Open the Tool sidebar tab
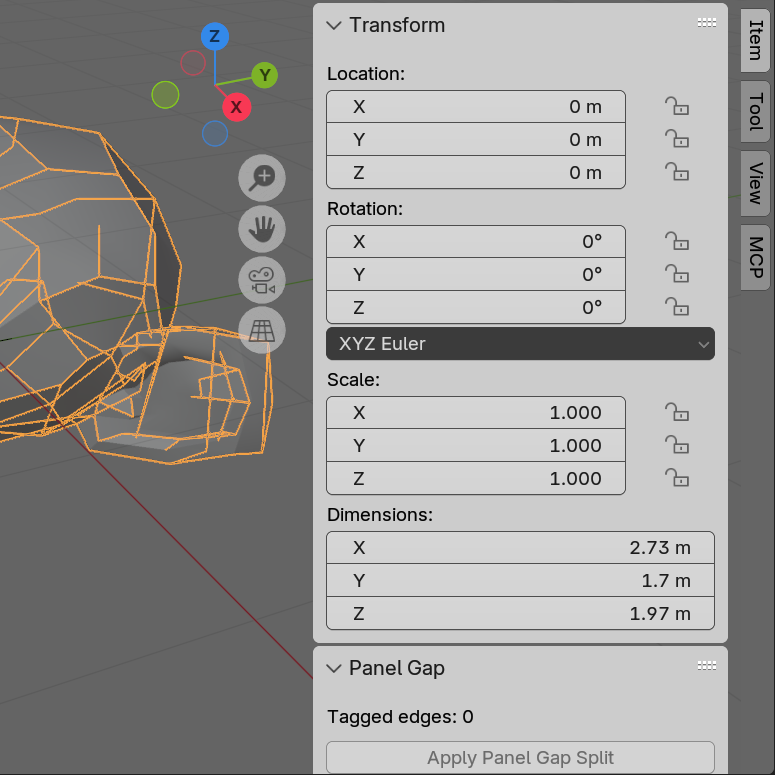Image resolution: width=775 pixels, height=775 pixels. (755, 112)
